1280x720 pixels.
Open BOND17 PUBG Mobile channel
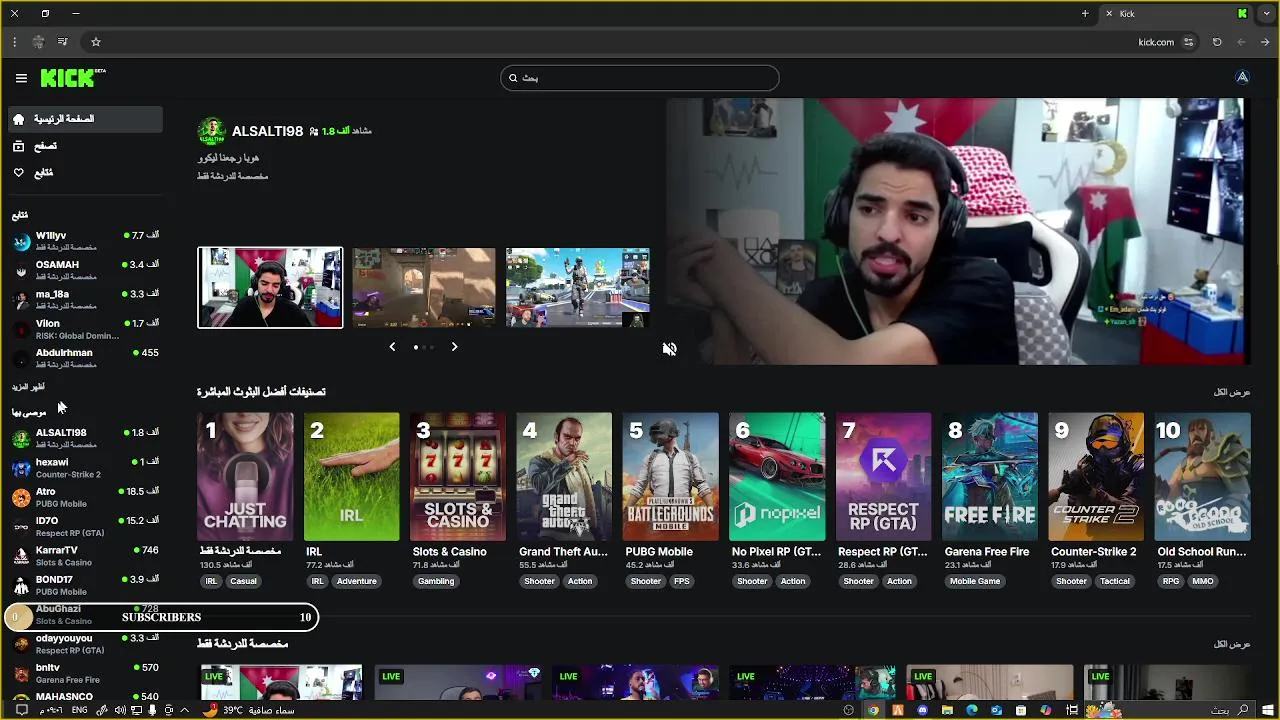tap(84, 585)
